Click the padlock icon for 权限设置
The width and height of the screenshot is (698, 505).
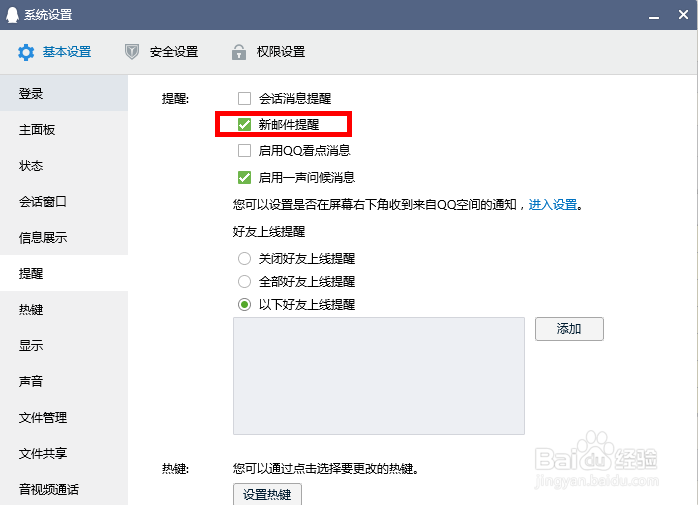point(239,52)
